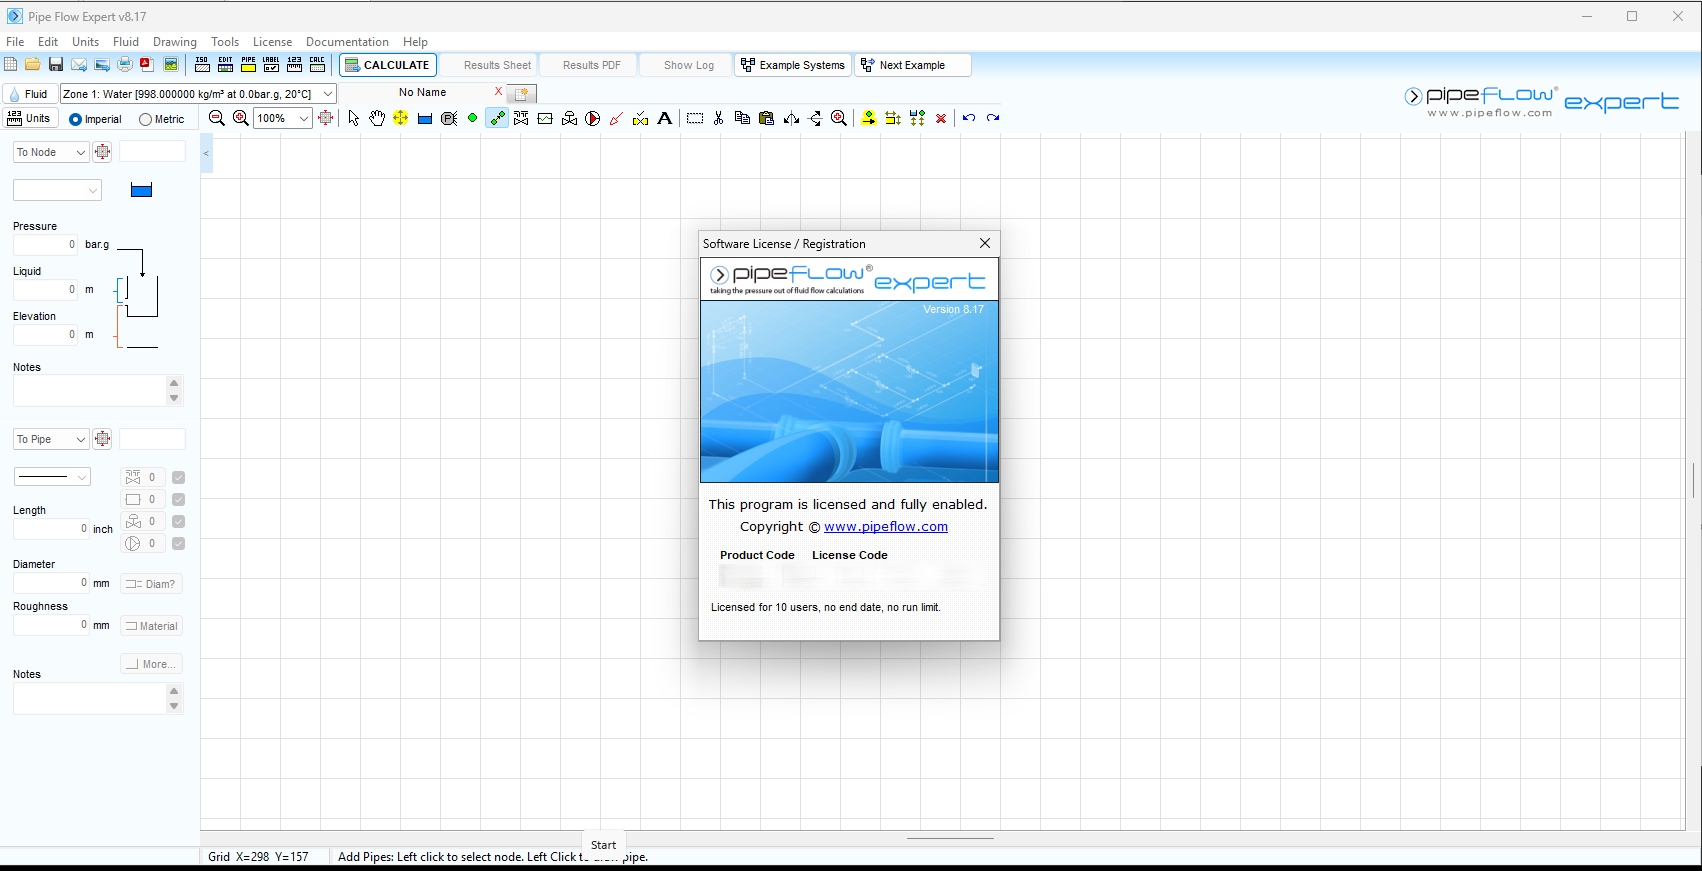The height and width of the screenshot is (871, 1702).
Task: Click the scissors Cut icon
Action: 718,118
